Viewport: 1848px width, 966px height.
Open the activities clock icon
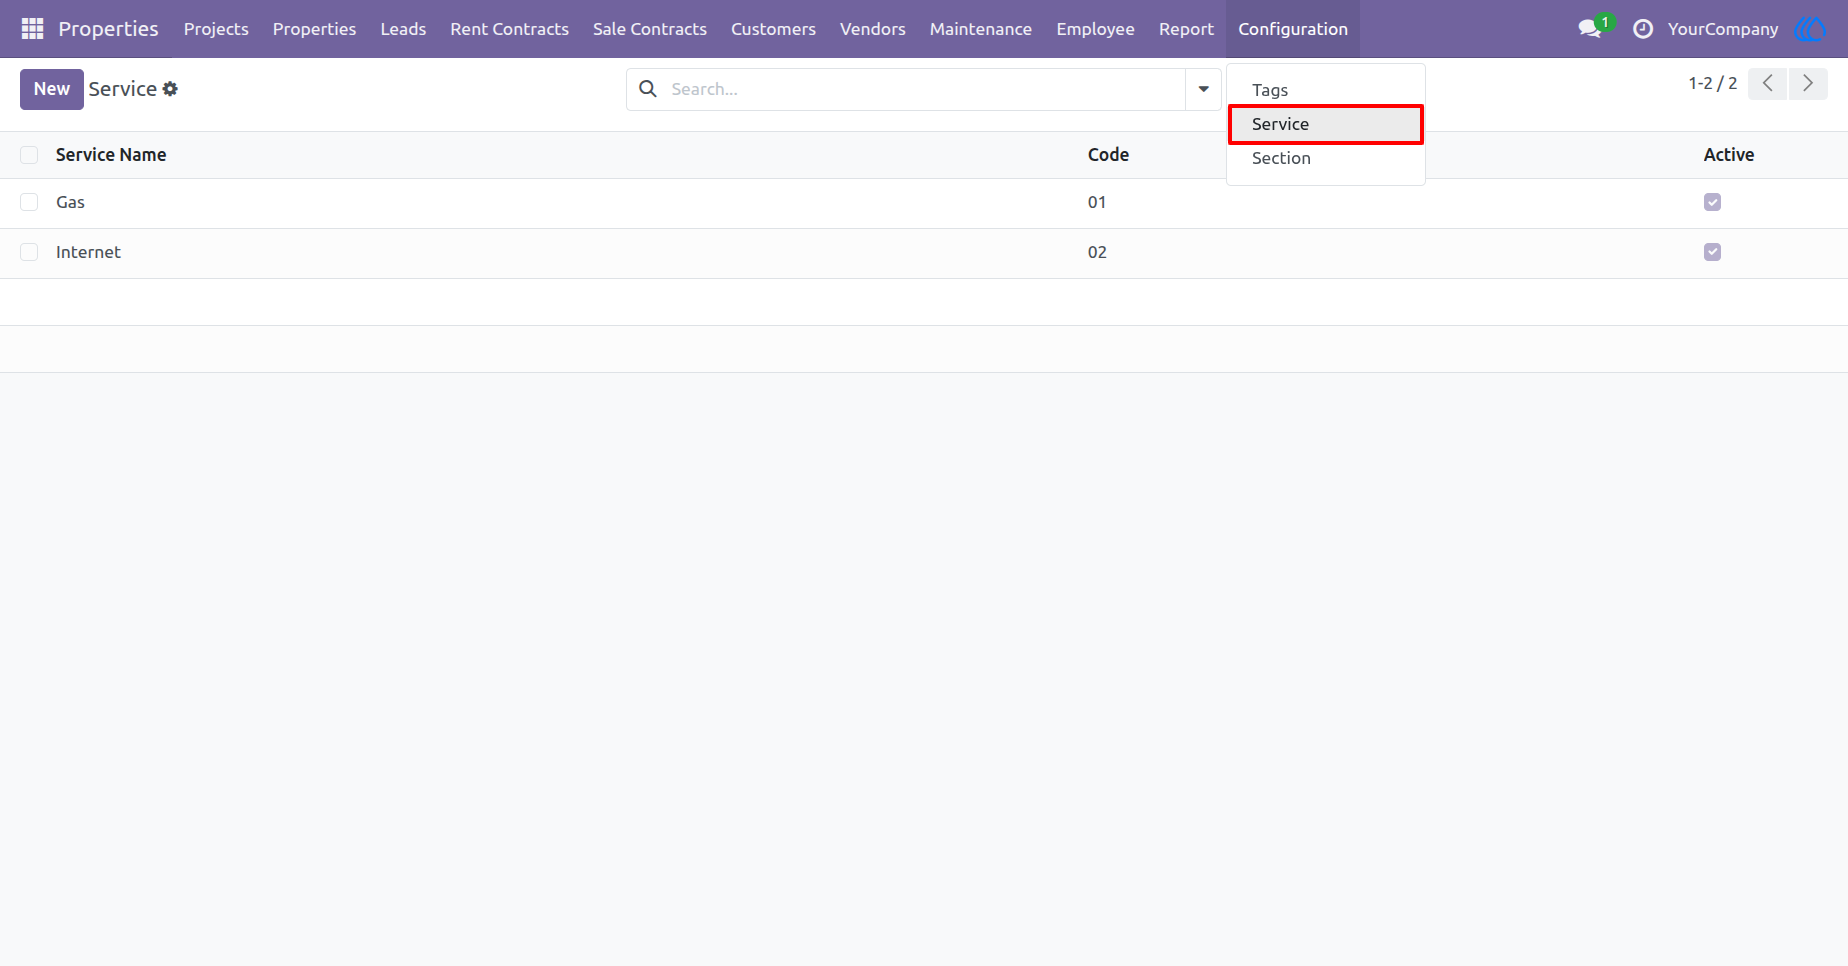pos(1643,29)
